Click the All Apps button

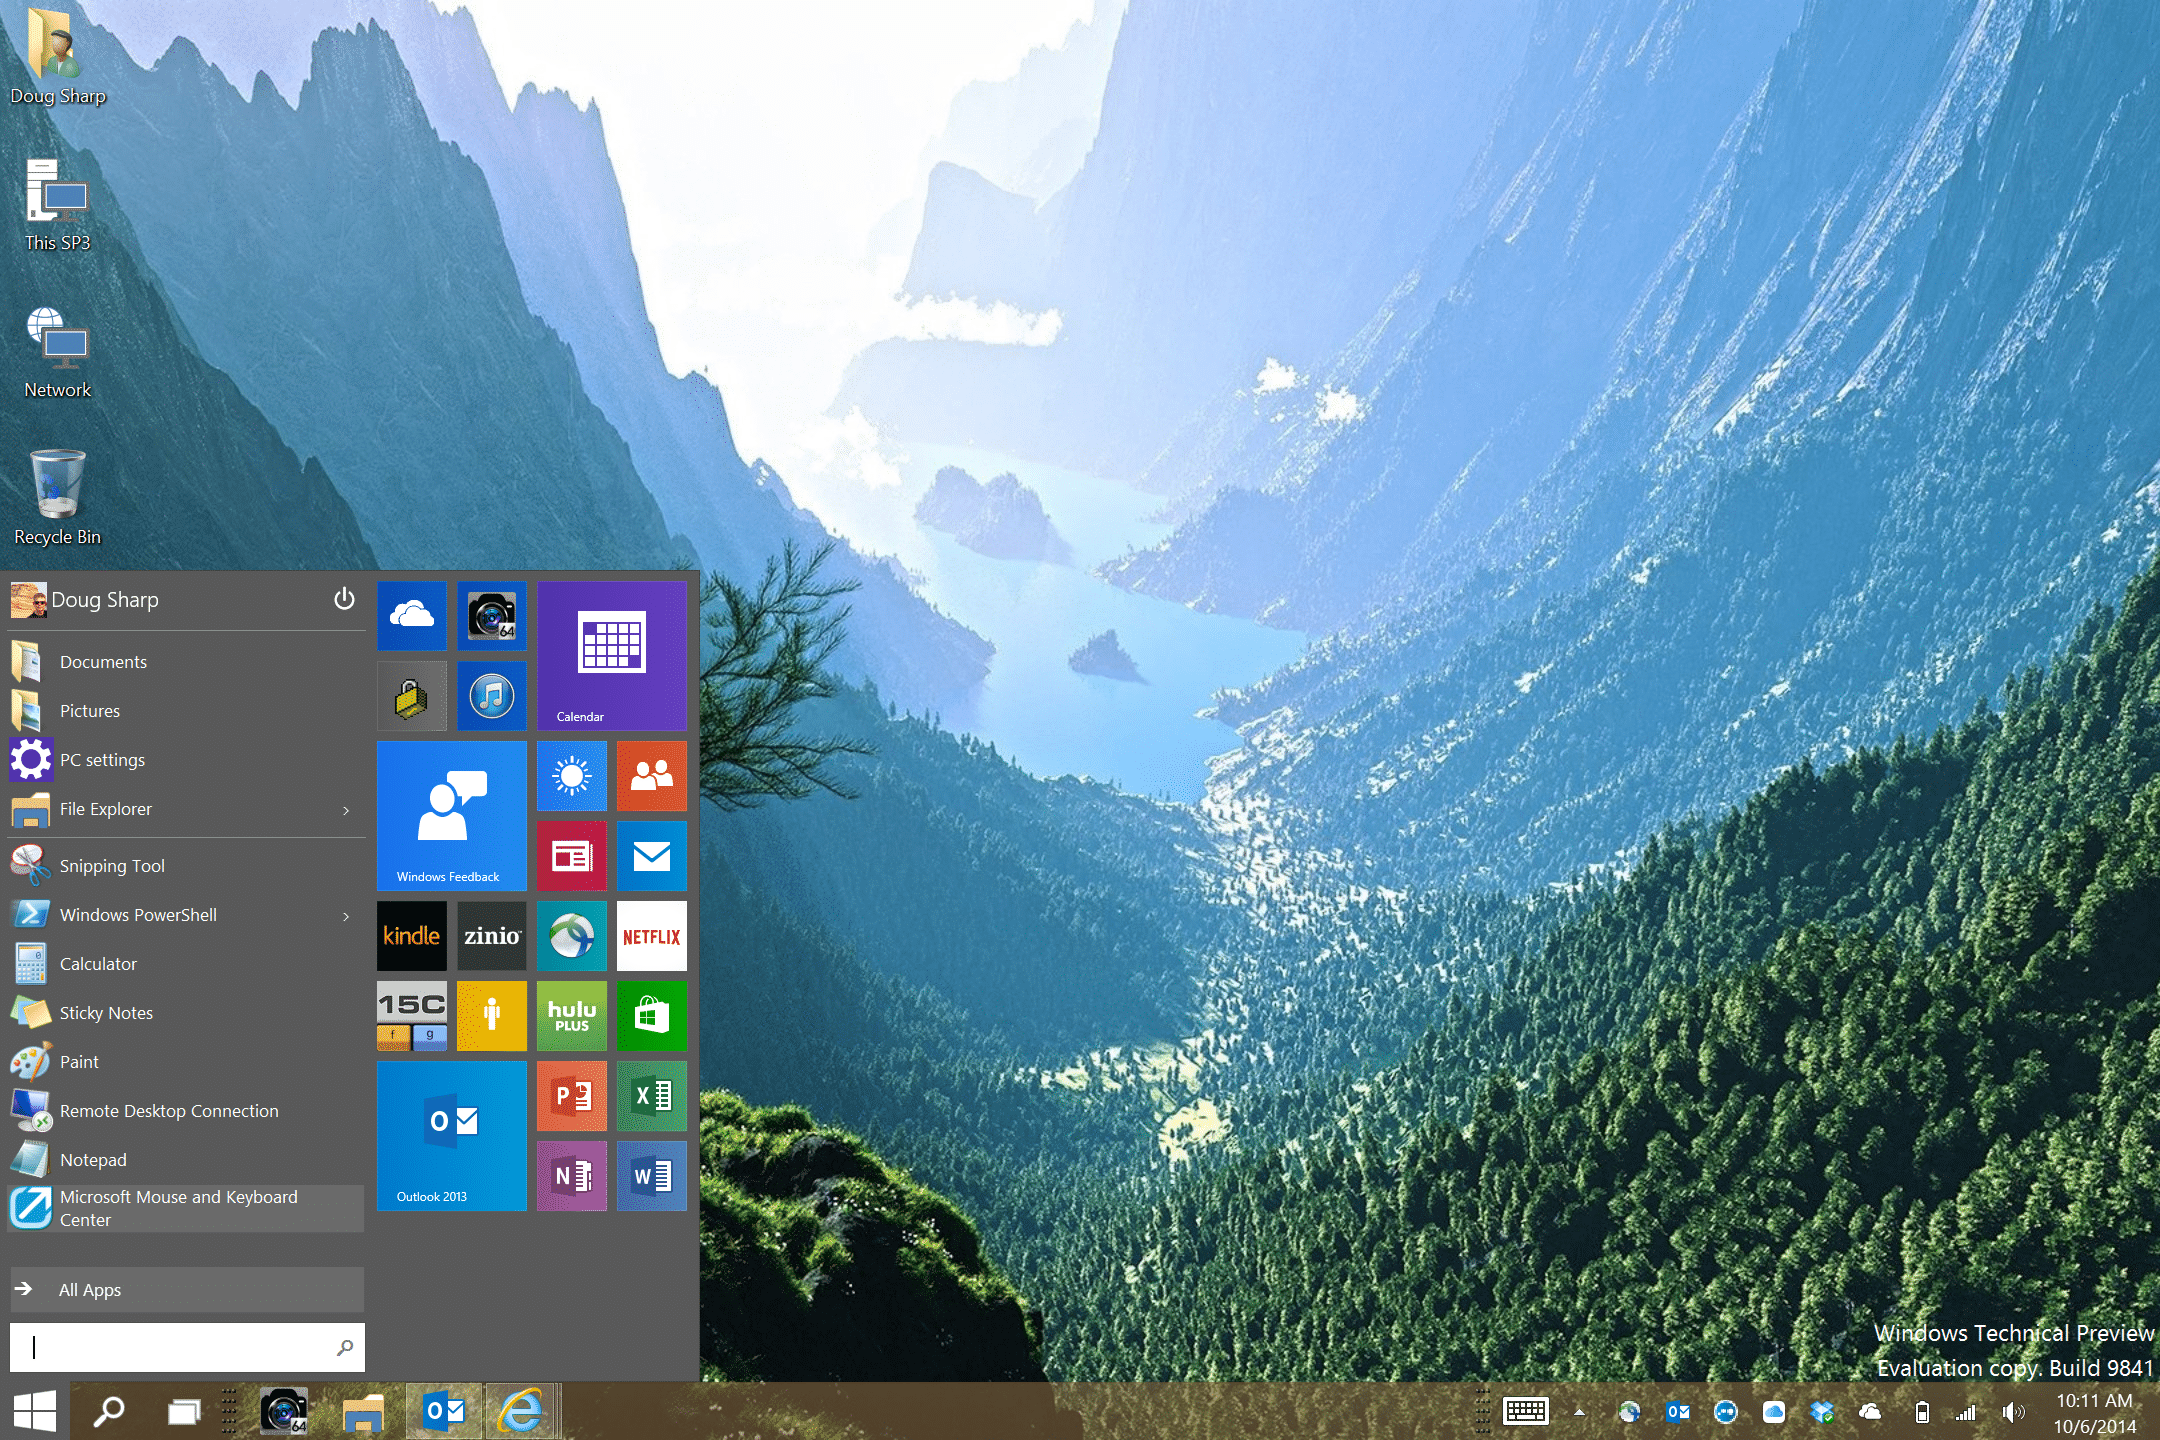pos(187,1290)
